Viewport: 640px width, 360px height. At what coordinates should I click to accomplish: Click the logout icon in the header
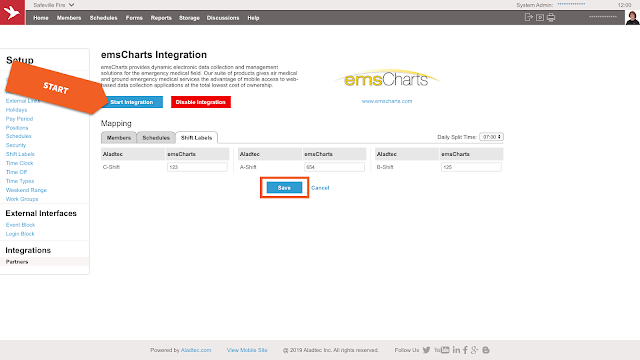point(529,18)
